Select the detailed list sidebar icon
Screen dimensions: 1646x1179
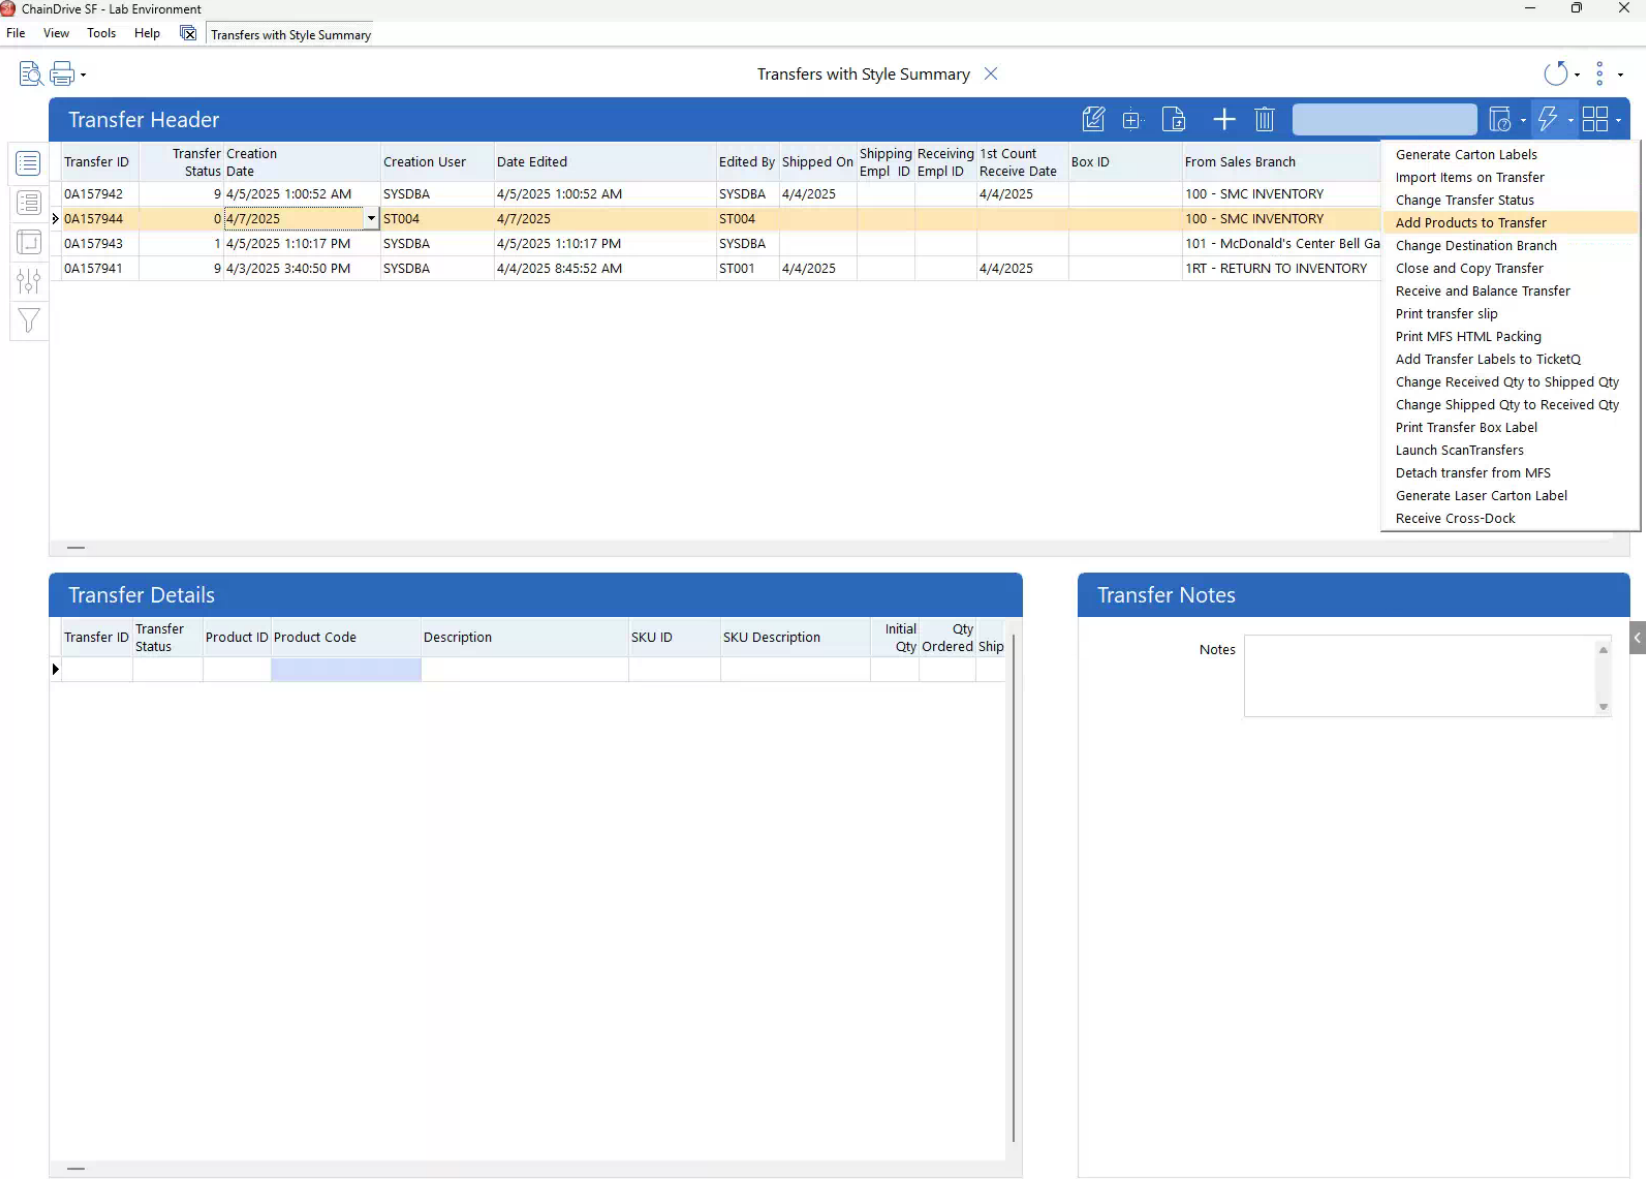28,203
